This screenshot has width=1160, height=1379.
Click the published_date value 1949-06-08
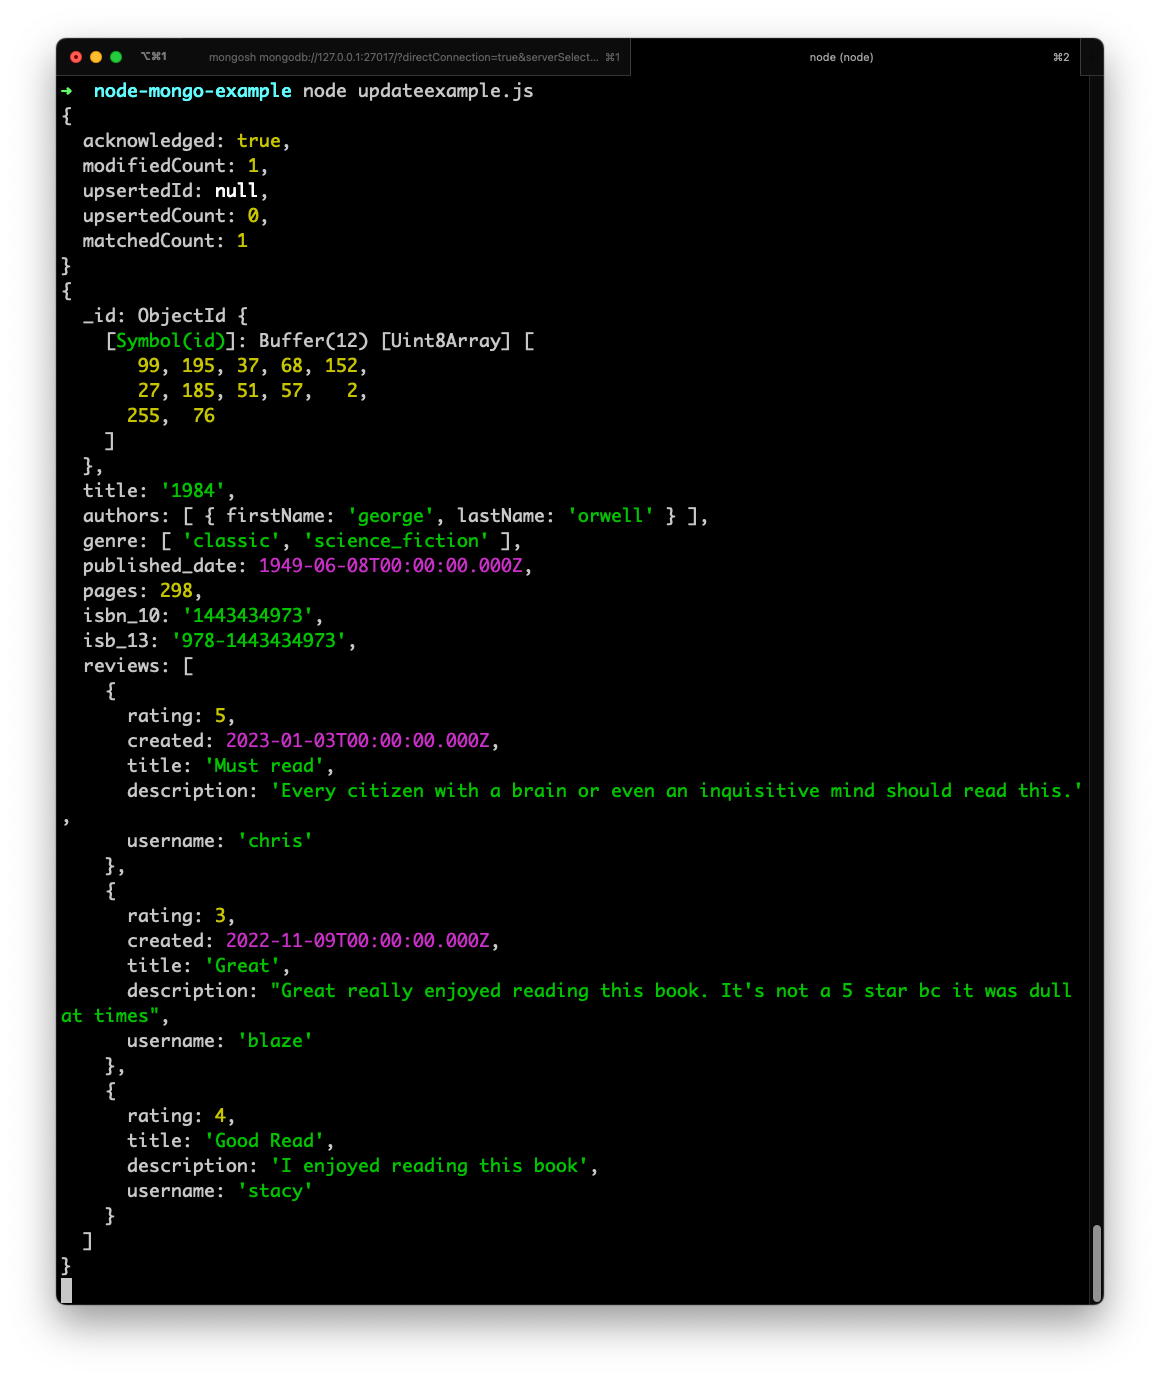click(391, 566)
